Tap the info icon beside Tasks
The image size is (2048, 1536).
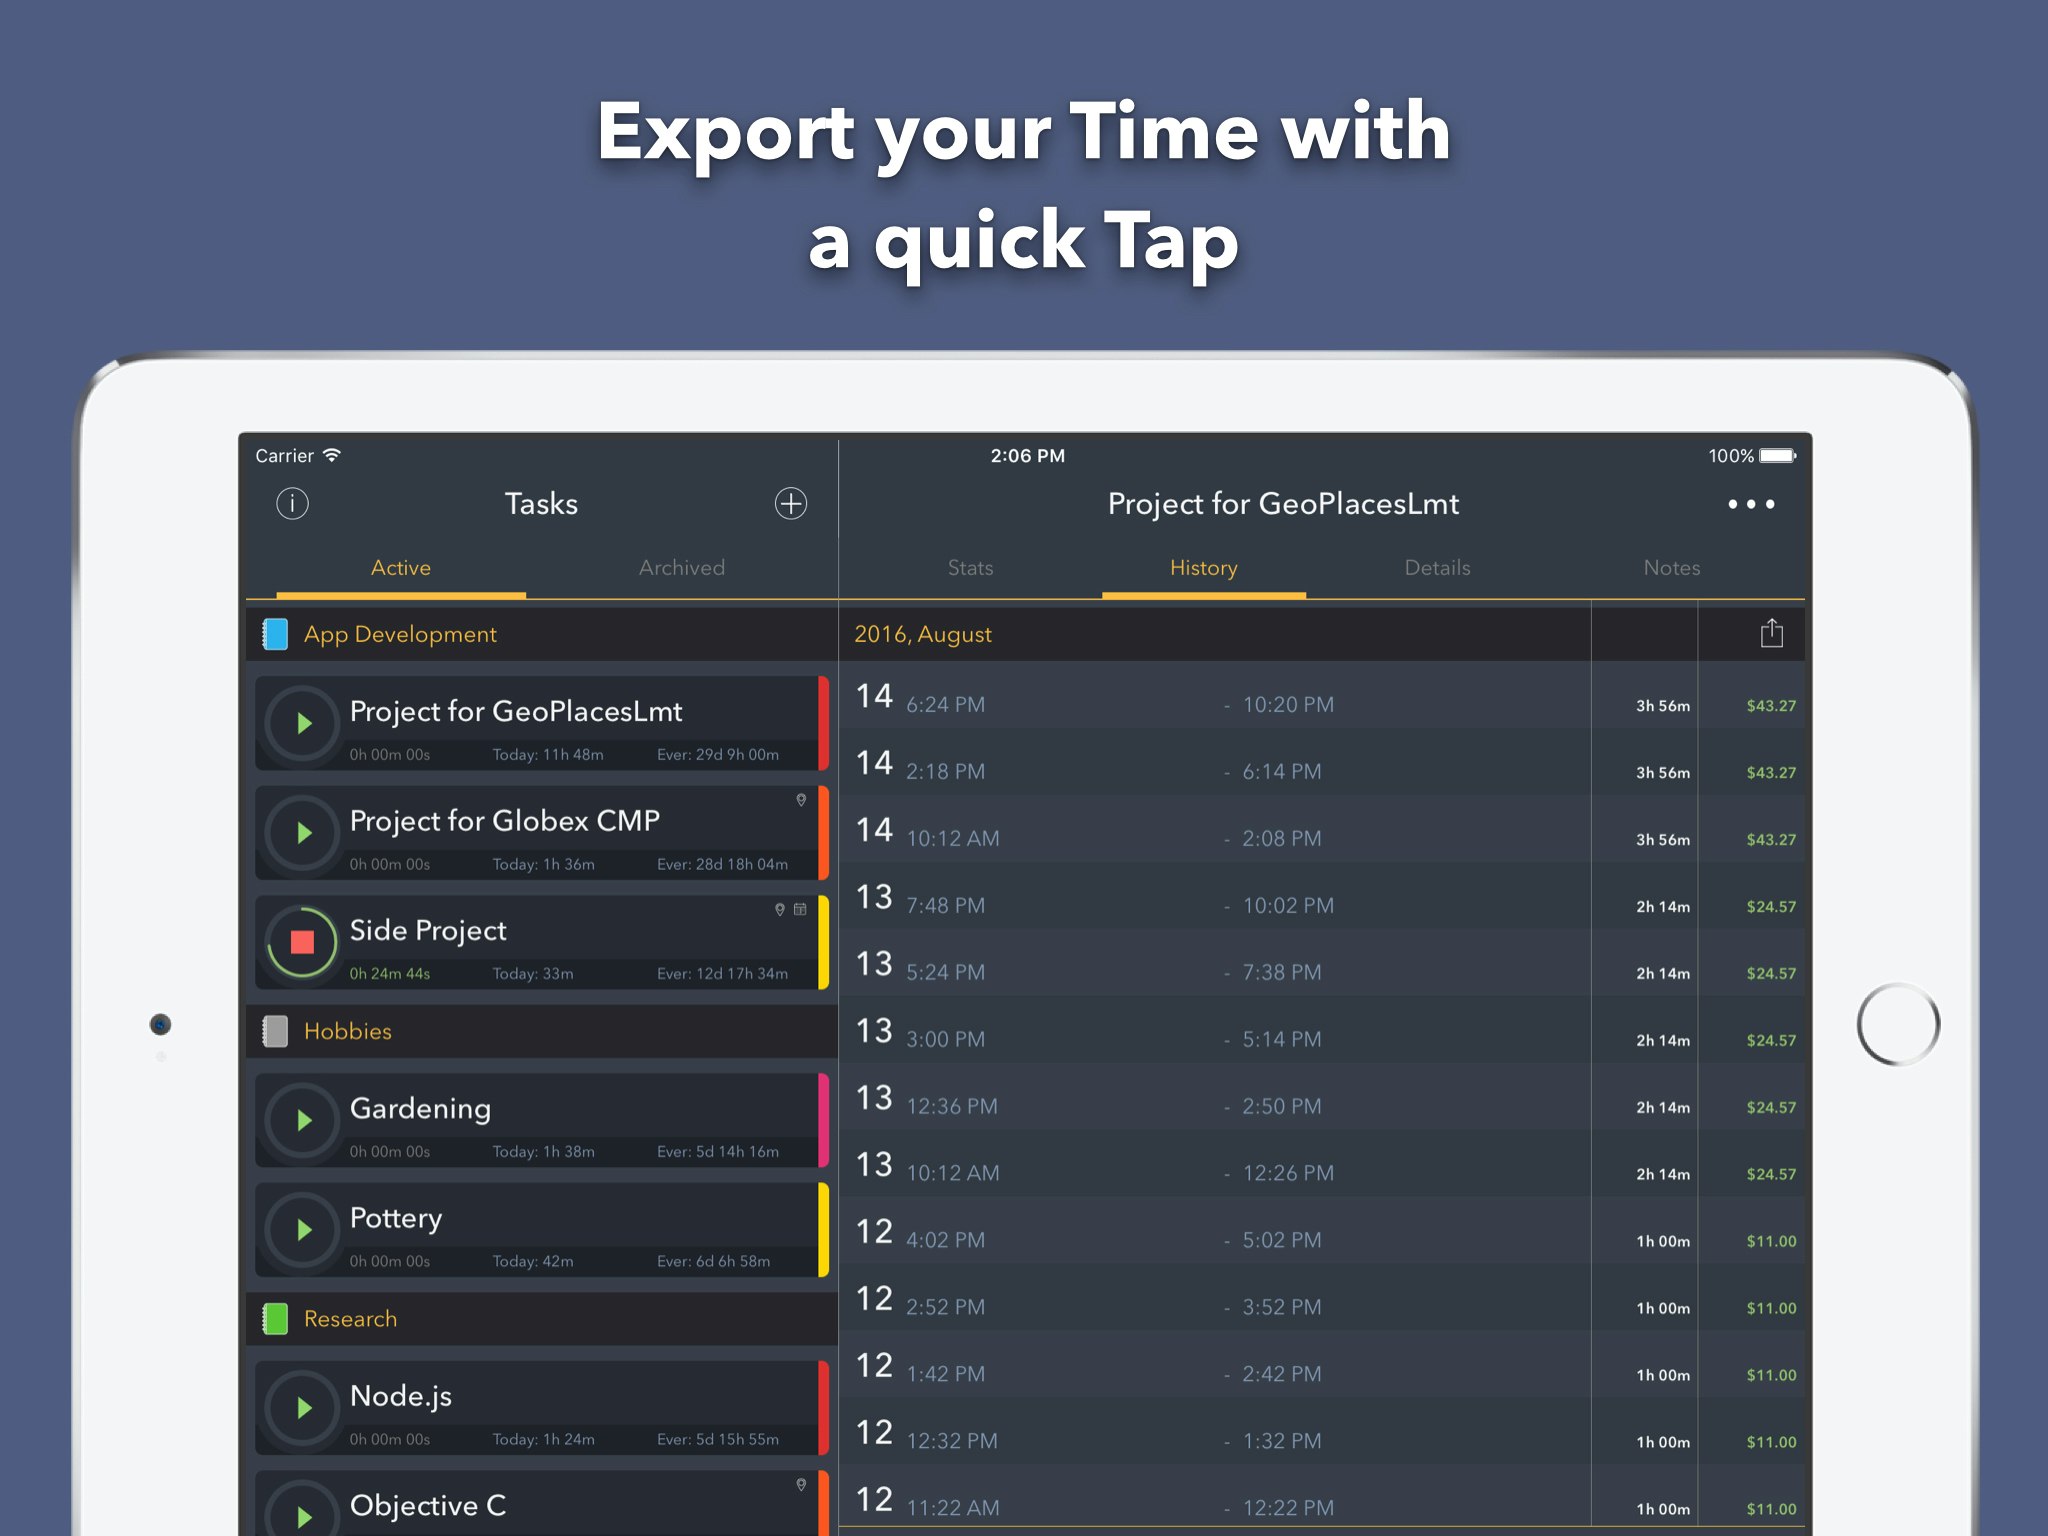292,503
